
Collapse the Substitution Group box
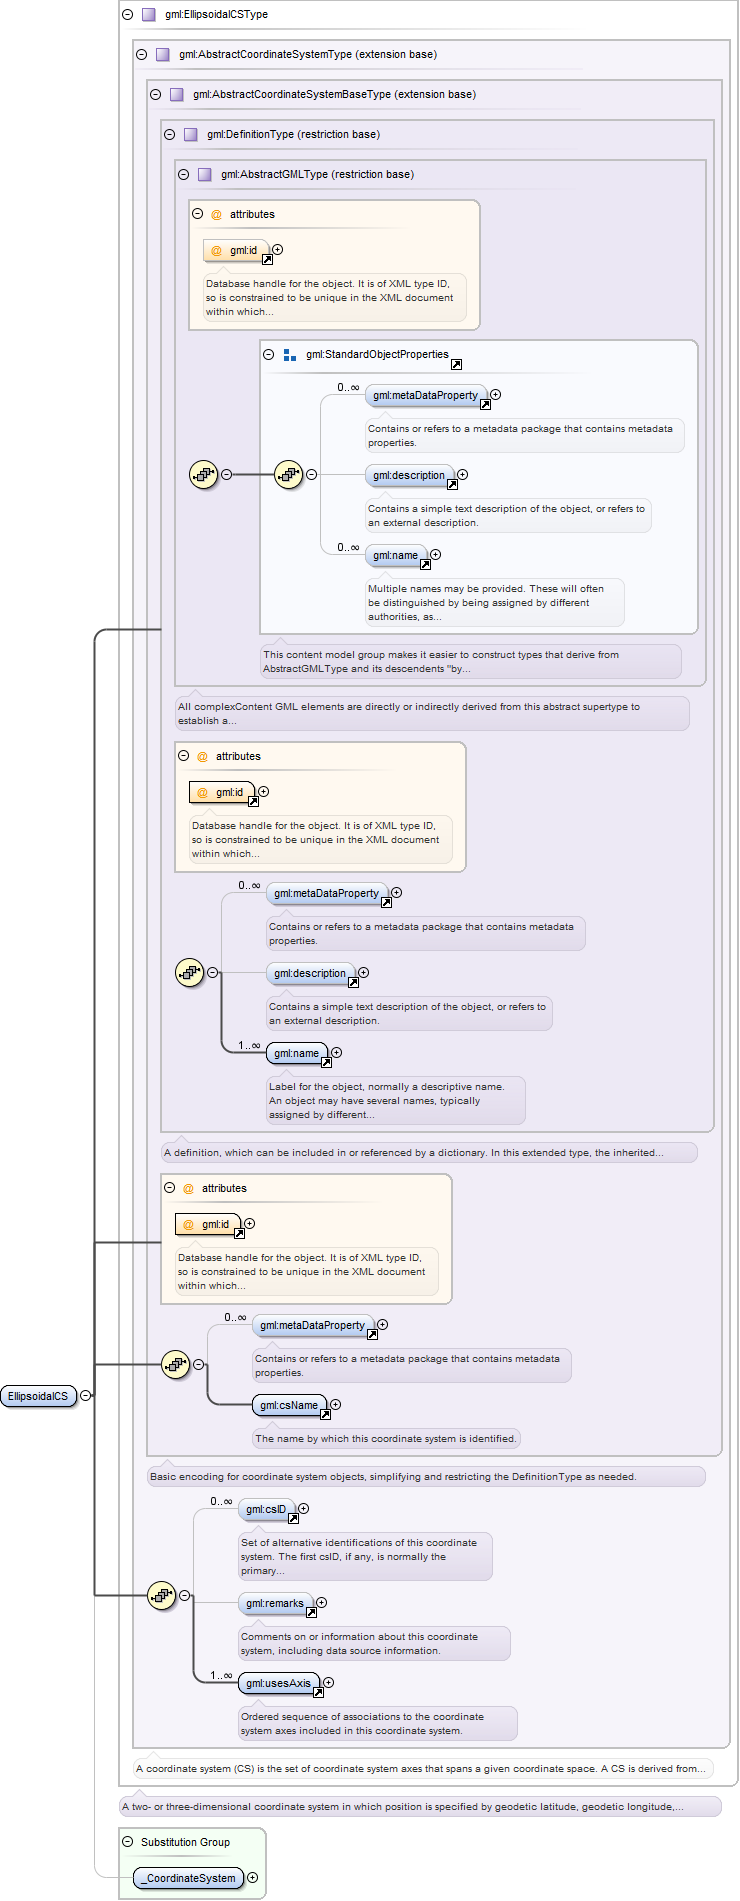[127, 1842]
